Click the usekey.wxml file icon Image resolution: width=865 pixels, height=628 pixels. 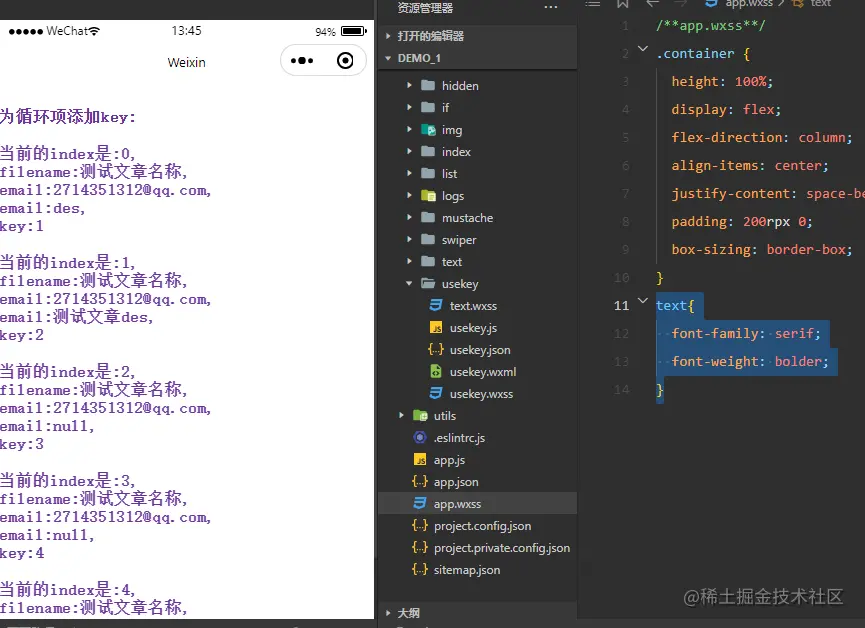click(x=436, y=371)
